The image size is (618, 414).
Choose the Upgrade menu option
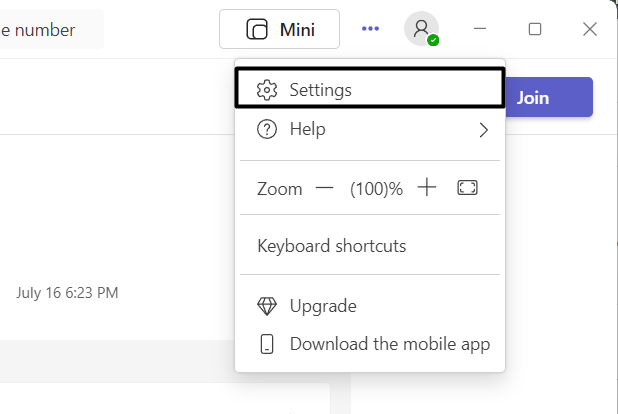click(323, 306)
